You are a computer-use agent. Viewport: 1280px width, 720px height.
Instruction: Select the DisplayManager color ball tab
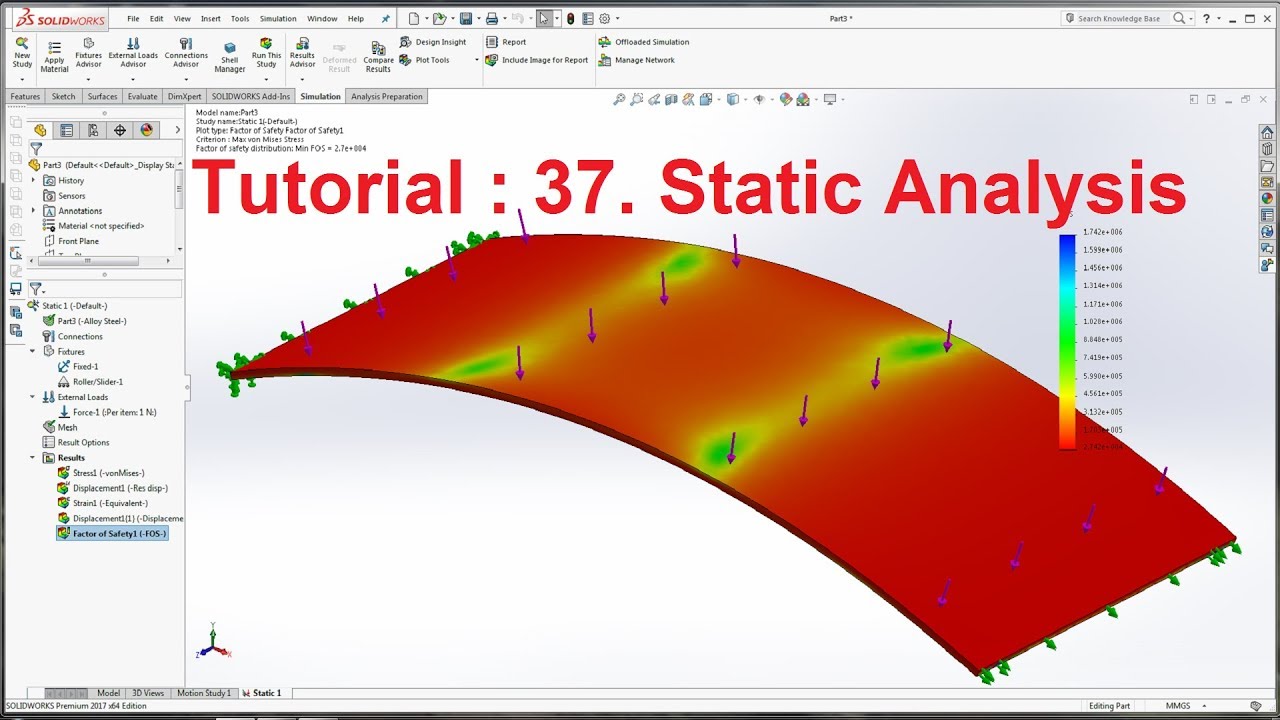[x=147, y=130]
